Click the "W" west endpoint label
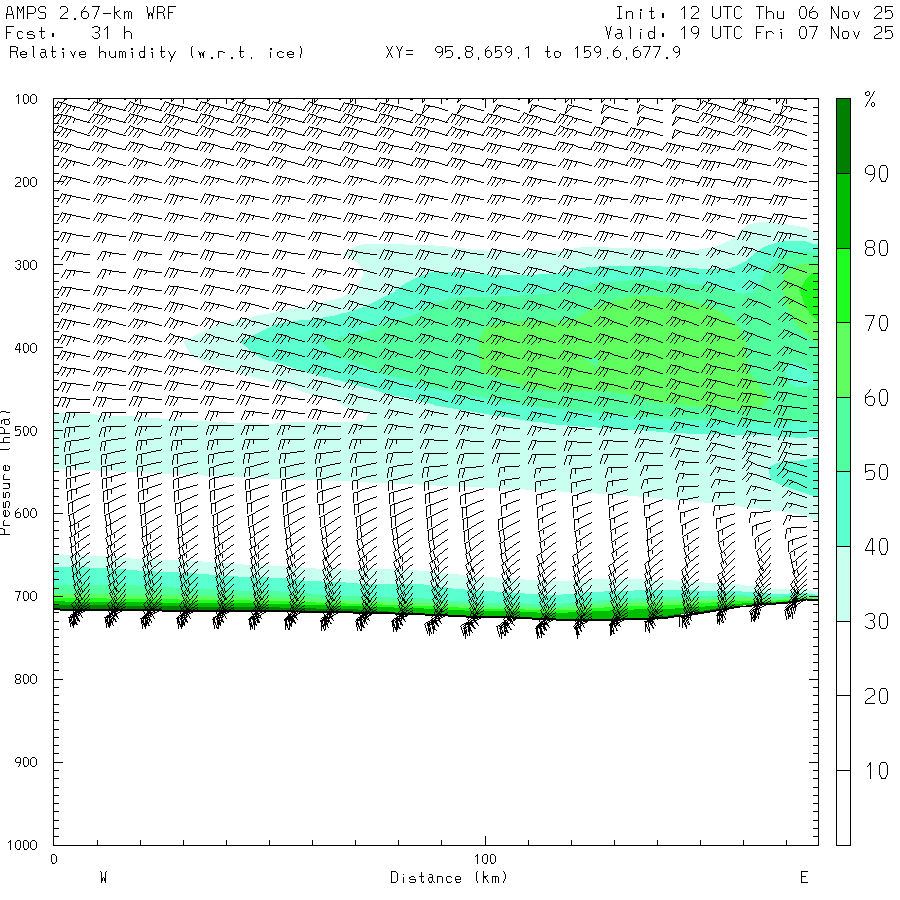This screenshot has width=900, height=900. pyautogui.click(x=103, y=878)
